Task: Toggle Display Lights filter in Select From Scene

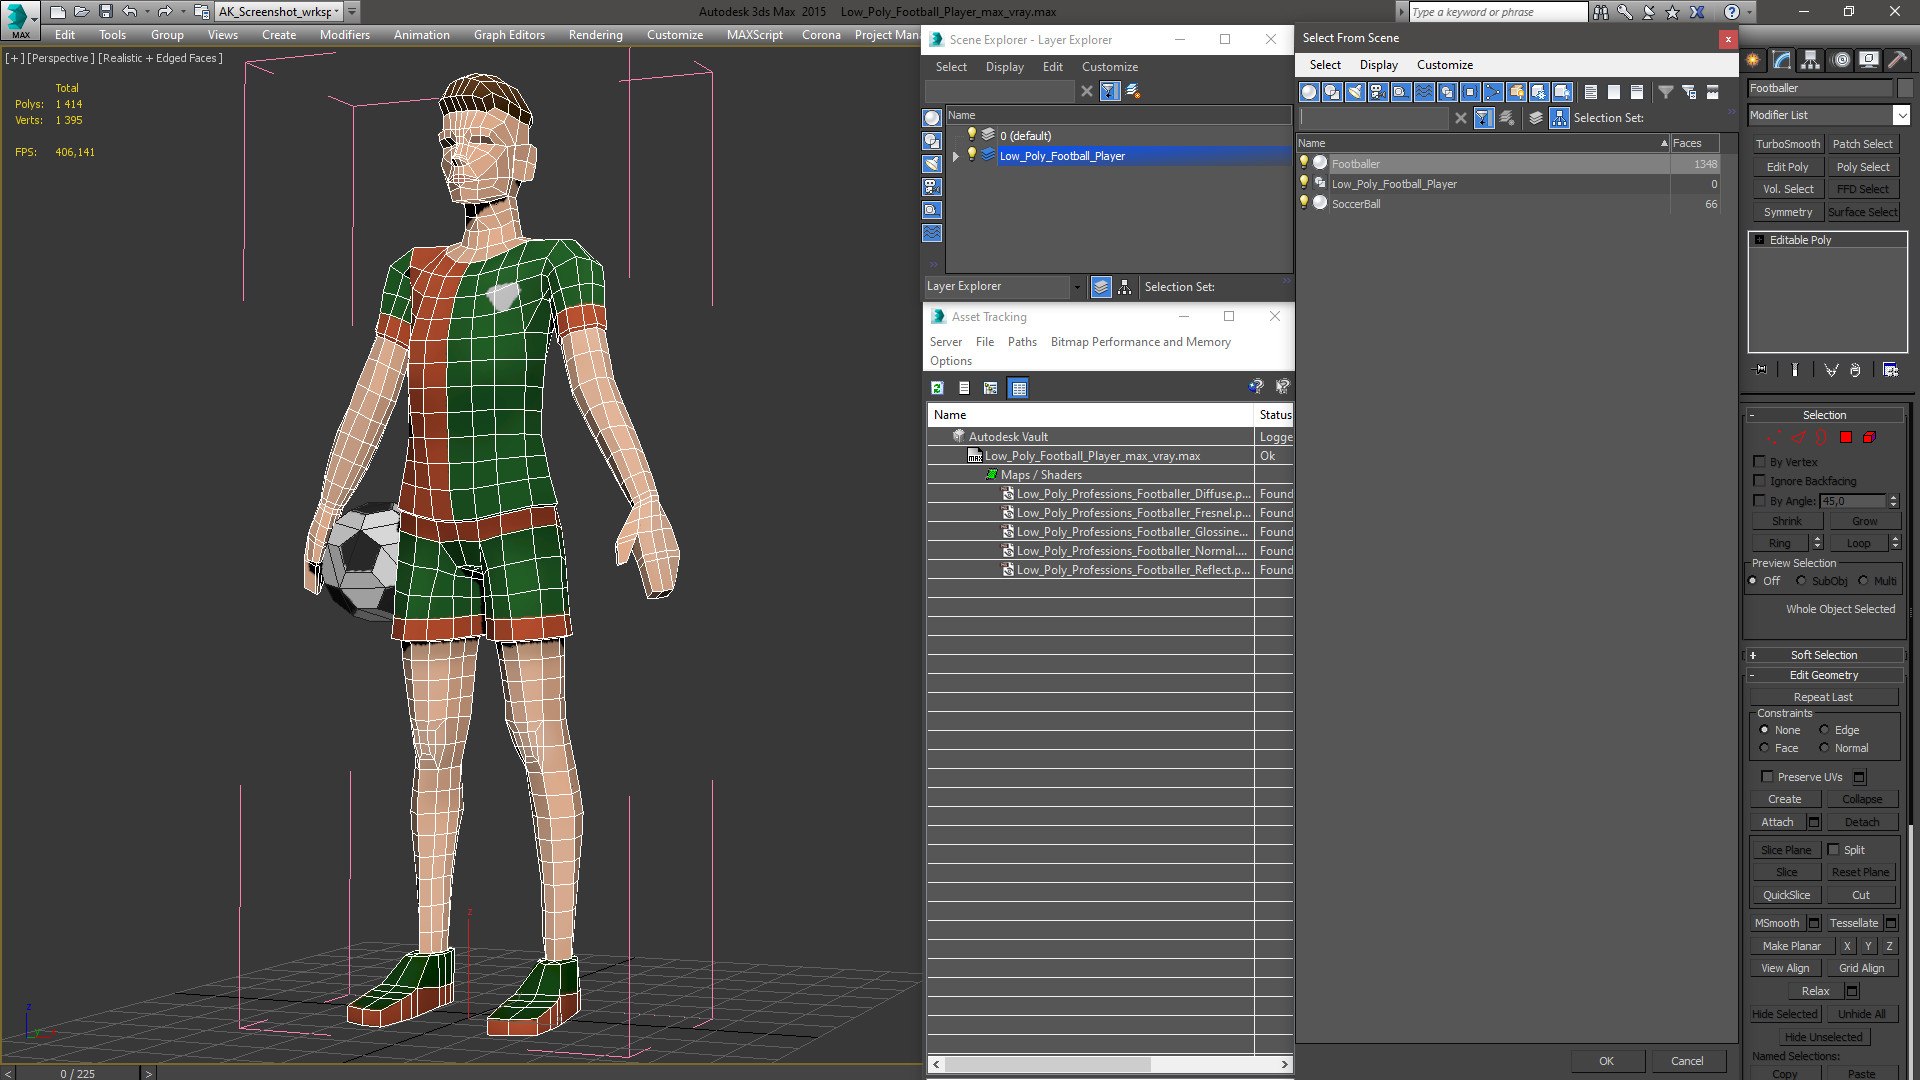Action: (x=1355, y=92)
